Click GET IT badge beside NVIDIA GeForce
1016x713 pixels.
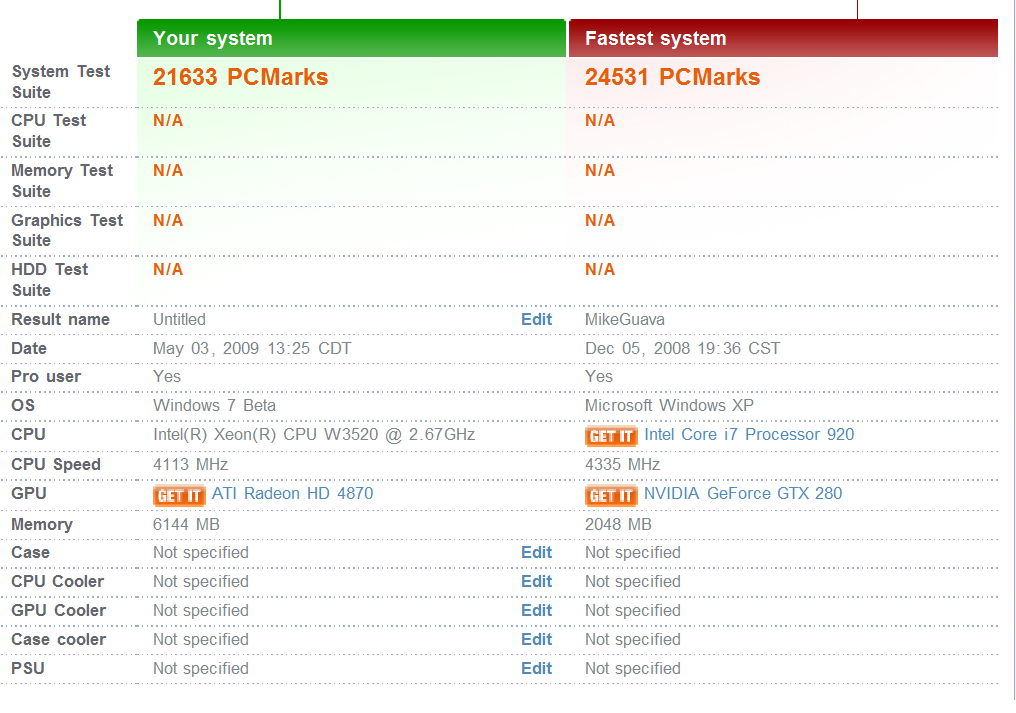click(611, 496)
